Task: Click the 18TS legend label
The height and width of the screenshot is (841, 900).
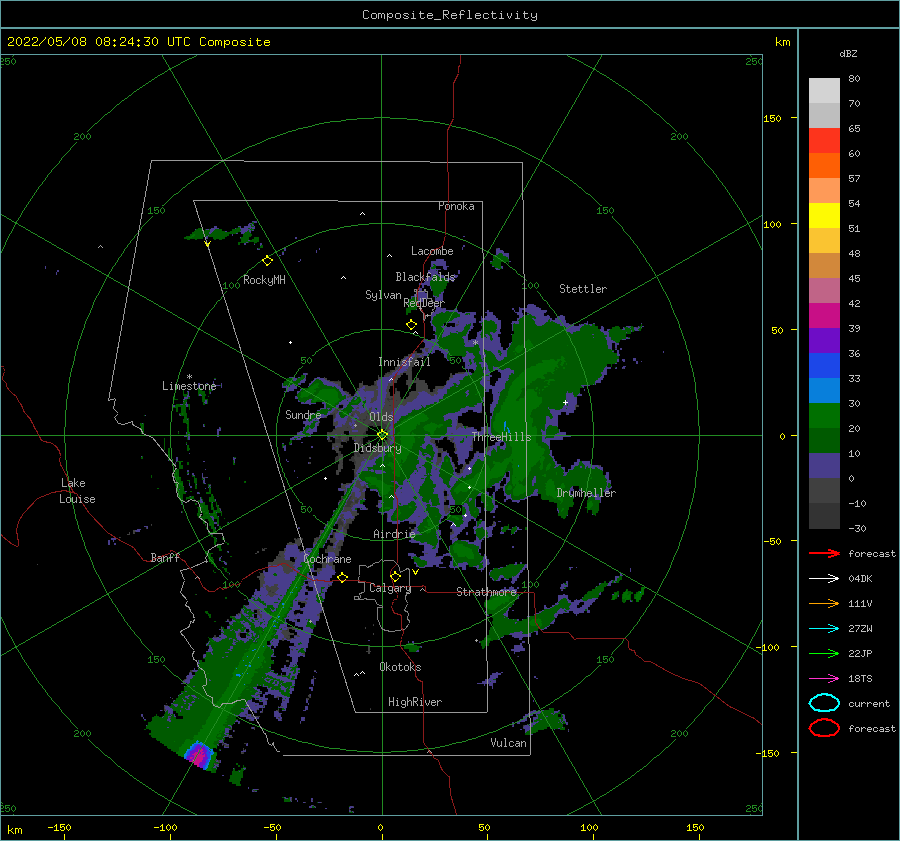Action: coord(860,679)
